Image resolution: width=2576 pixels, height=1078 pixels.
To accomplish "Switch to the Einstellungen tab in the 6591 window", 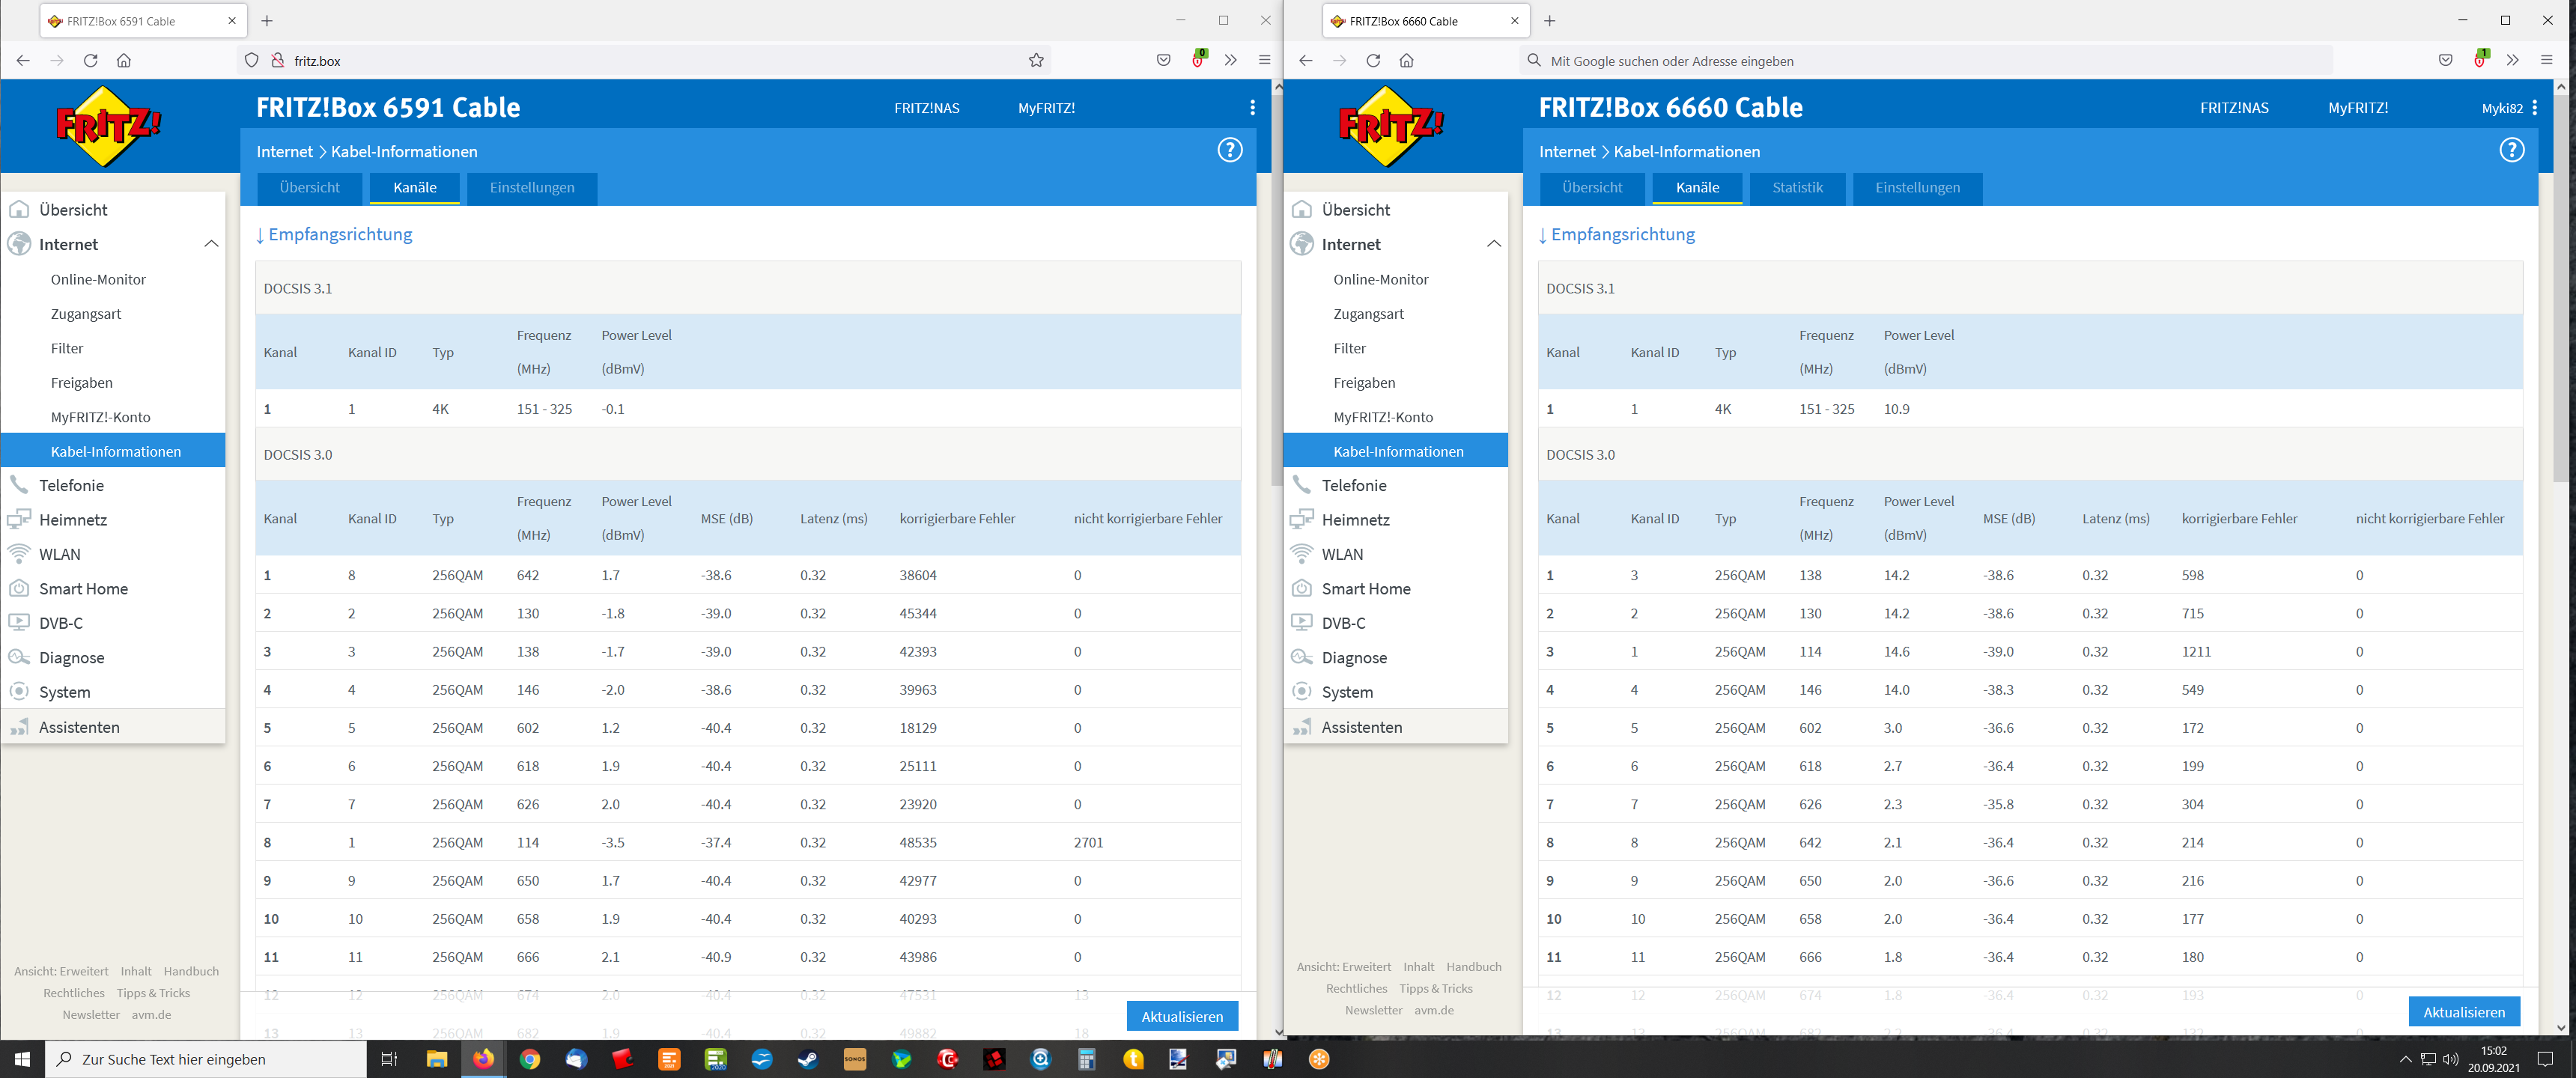I will (x=532, y=188).
